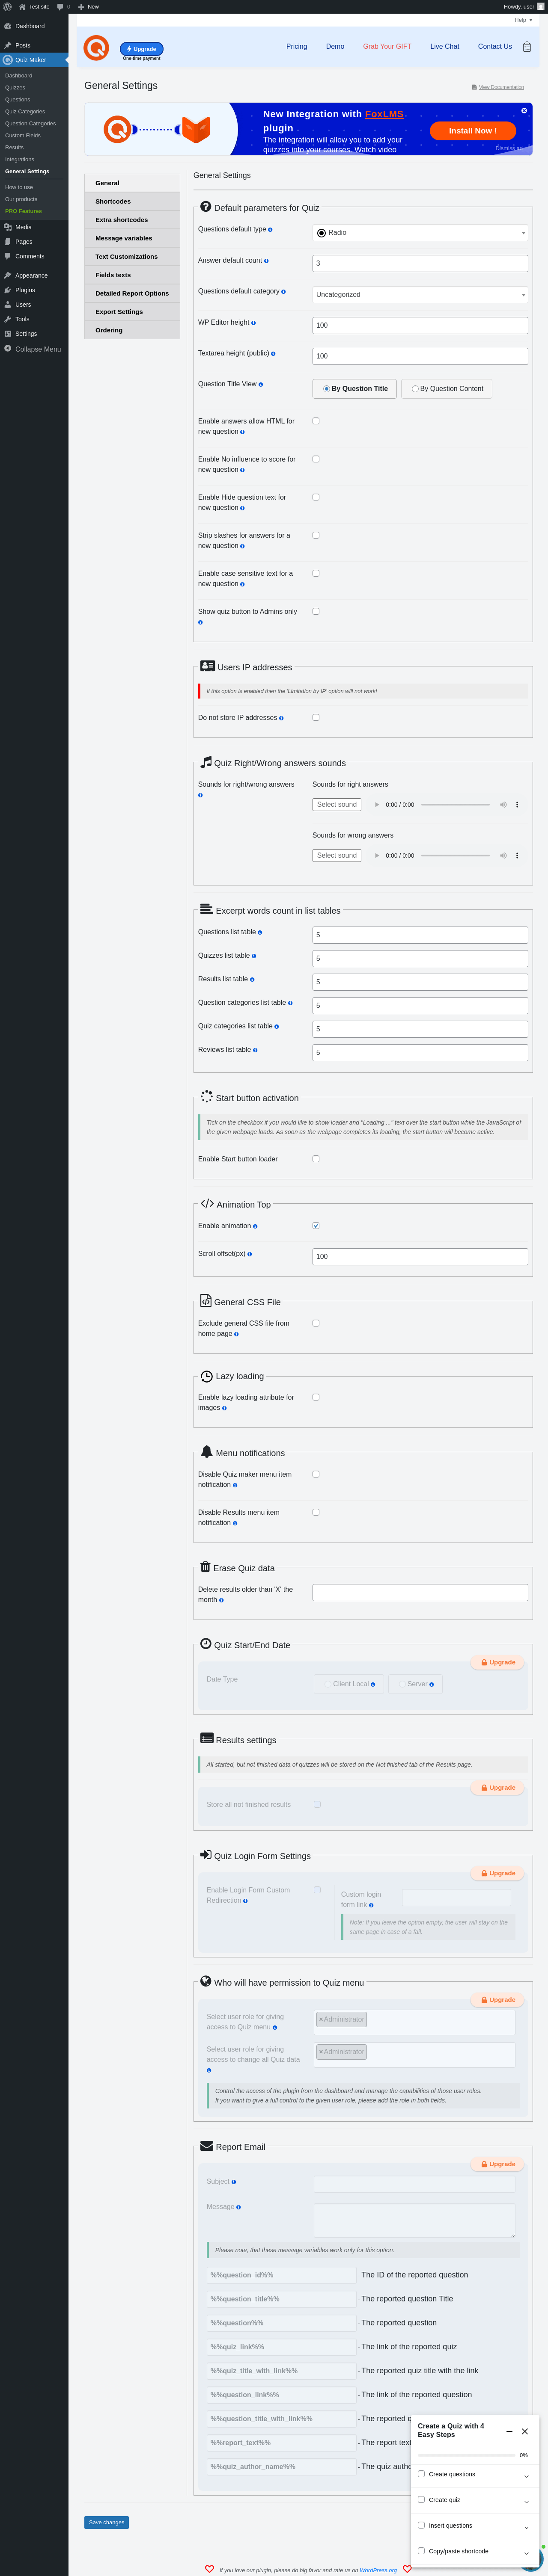548x2576 pixels.
Task: Open the Settings sidebar item
Action: click(34, 334)
